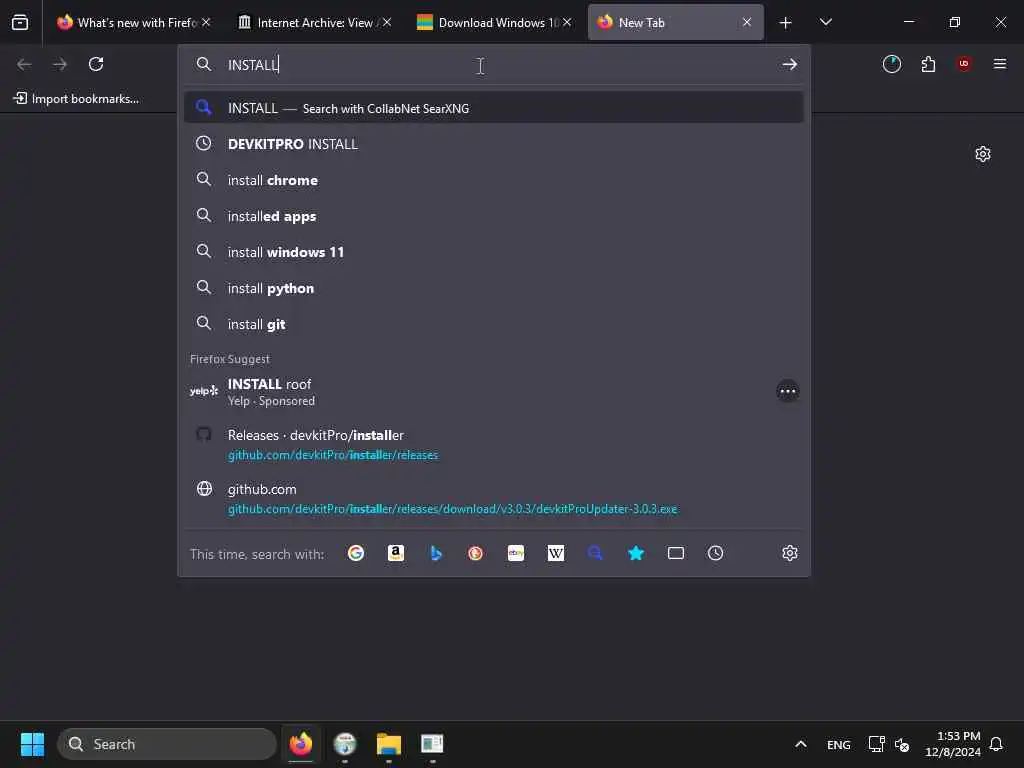Image resolution: width=1024 pixels, height=768 pixels.
Task: List all tabs with the dropdown chevron
Action: pos(825,22)
